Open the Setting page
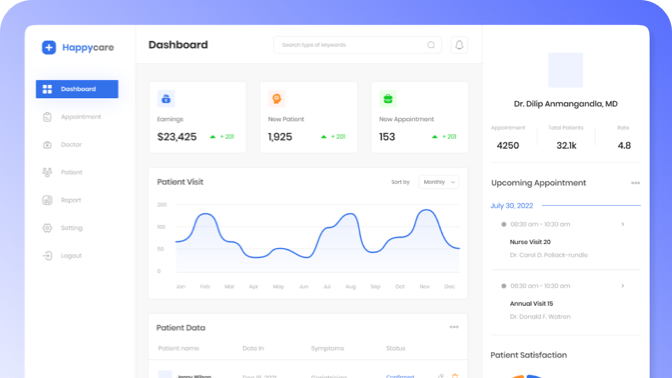Screen dimensions: 672x378 [72, 228]
